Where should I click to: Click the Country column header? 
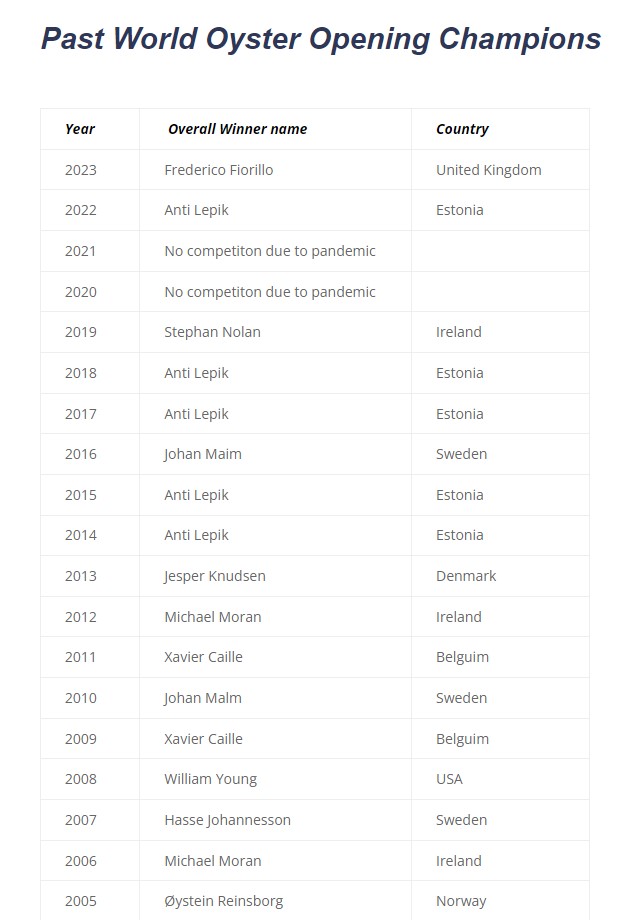click(x=462, y=129)
